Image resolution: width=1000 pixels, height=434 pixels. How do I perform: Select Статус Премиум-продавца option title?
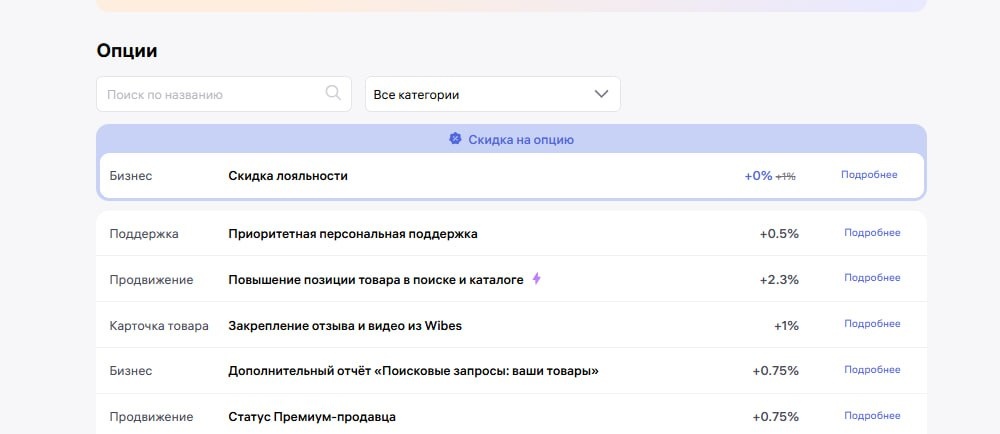312,417
